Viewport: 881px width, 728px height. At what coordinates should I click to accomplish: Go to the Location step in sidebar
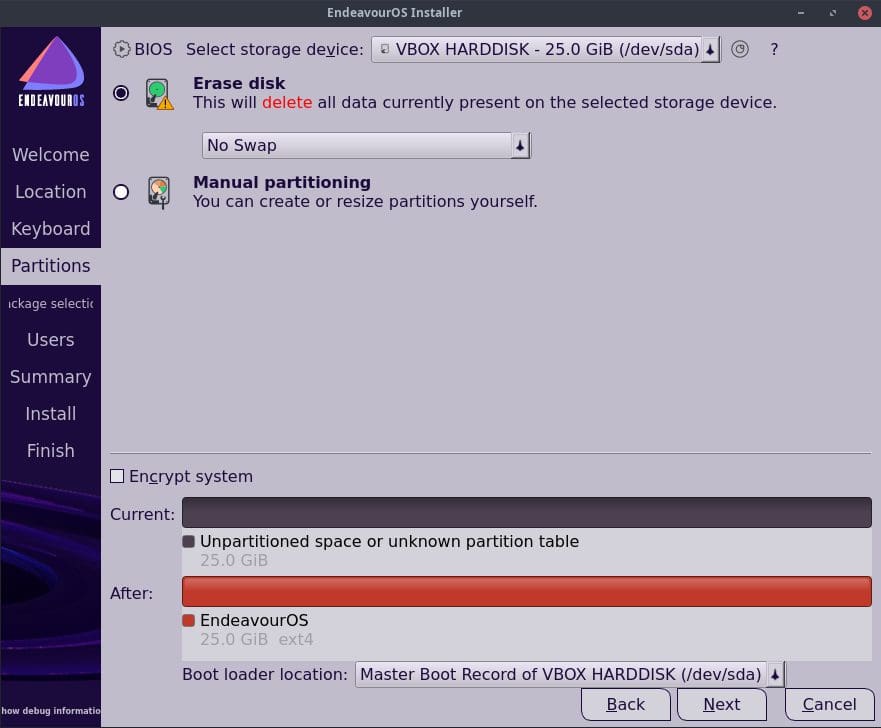coord(51,192)
